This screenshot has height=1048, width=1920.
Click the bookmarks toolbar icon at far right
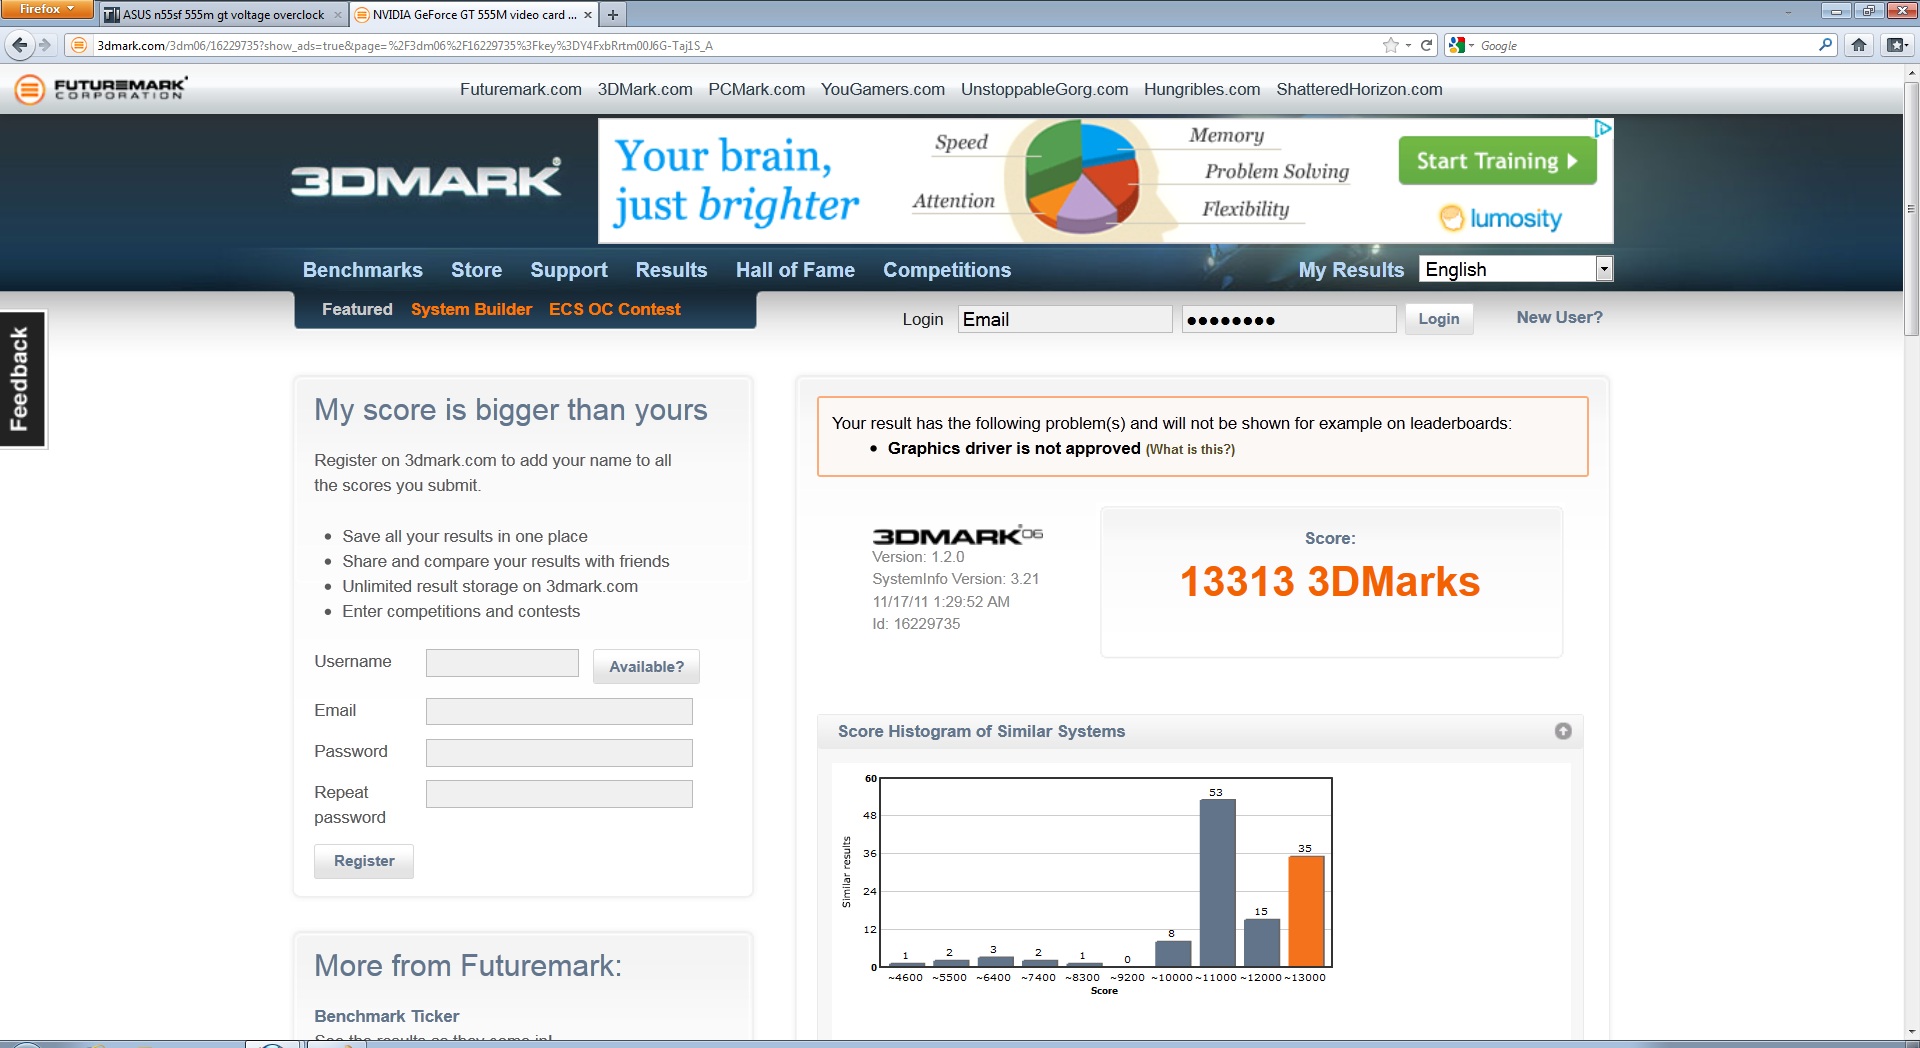pyautogui.click(x=1897, y=45)
